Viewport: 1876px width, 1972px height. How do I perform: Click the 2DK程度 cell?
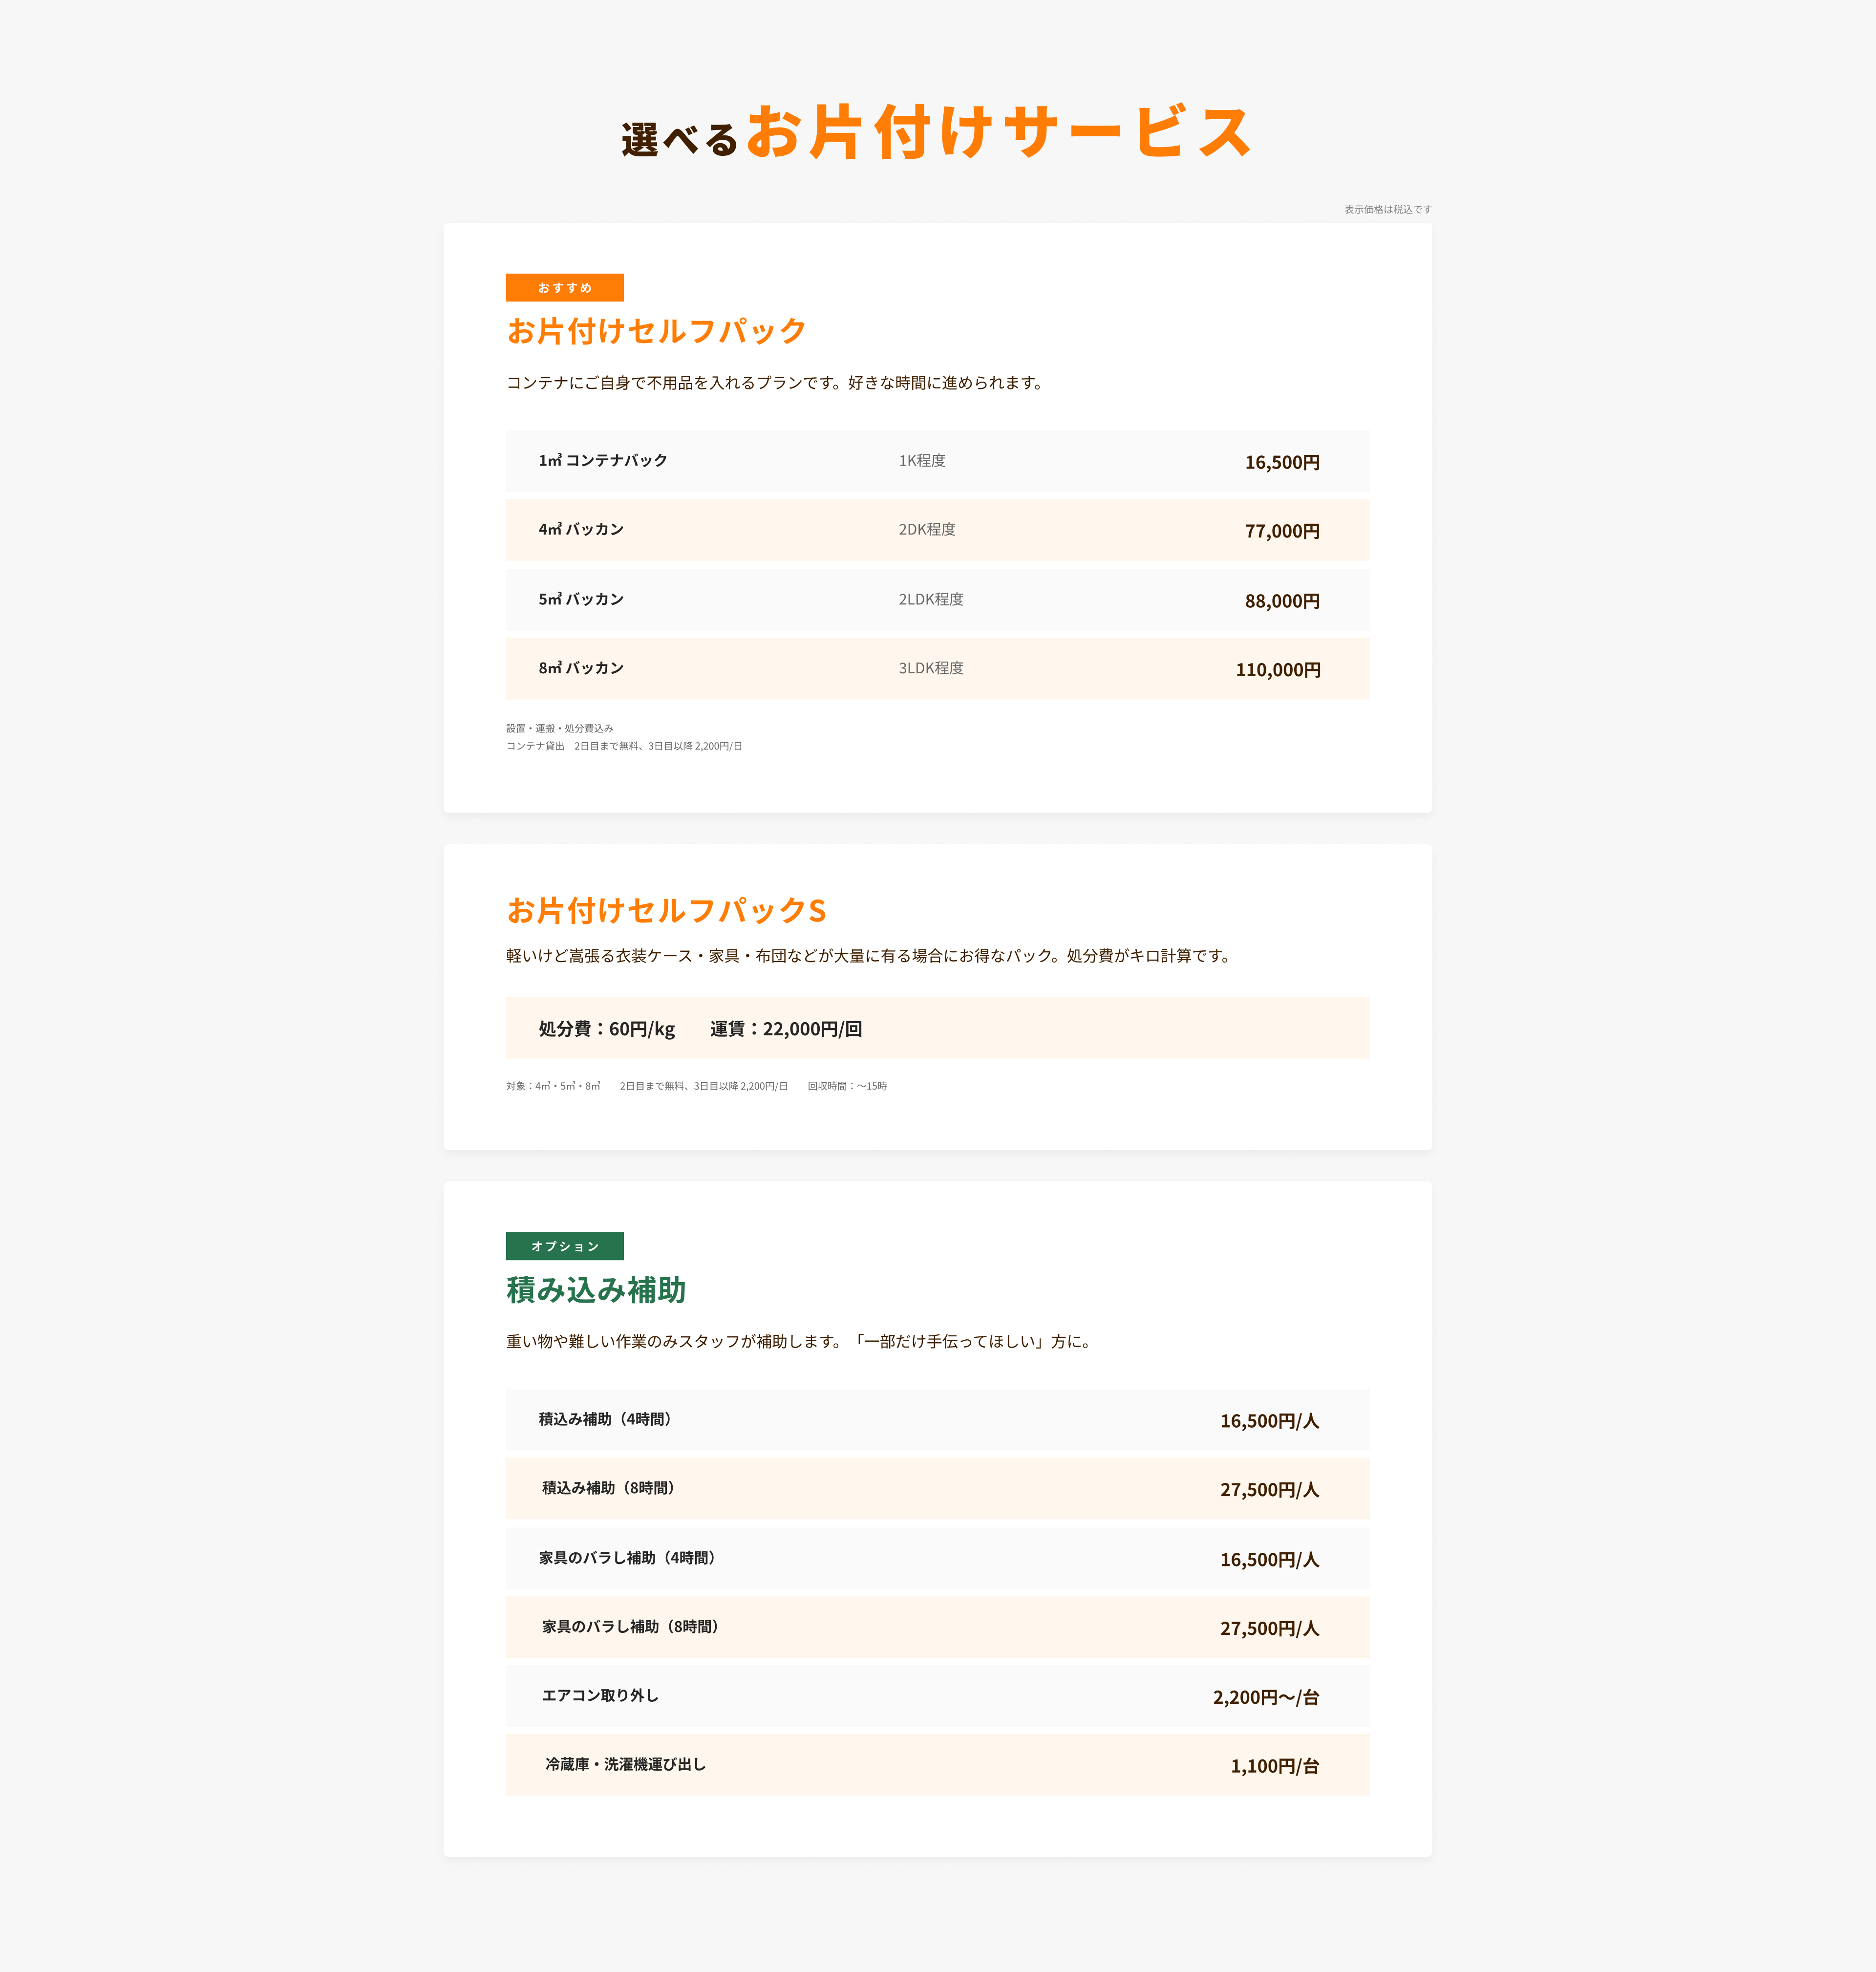pyautogui.click(x=926, y=529)
